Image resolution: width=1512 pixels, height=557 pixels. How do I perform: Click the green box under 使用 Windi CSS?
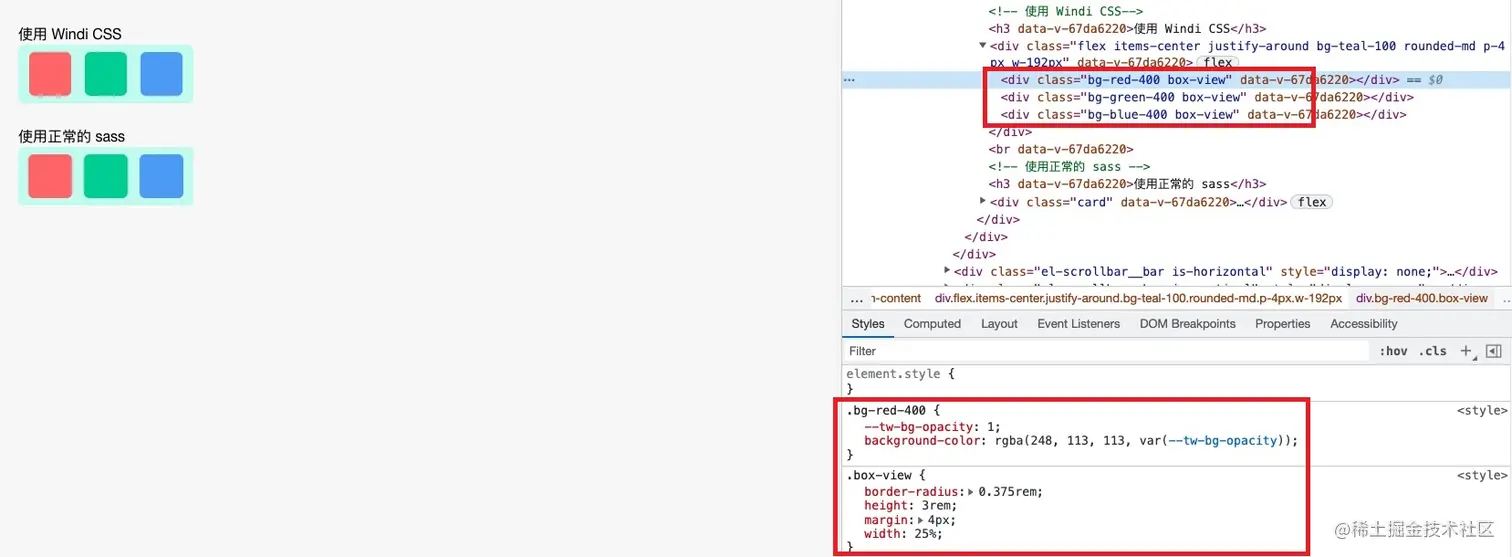105,74
